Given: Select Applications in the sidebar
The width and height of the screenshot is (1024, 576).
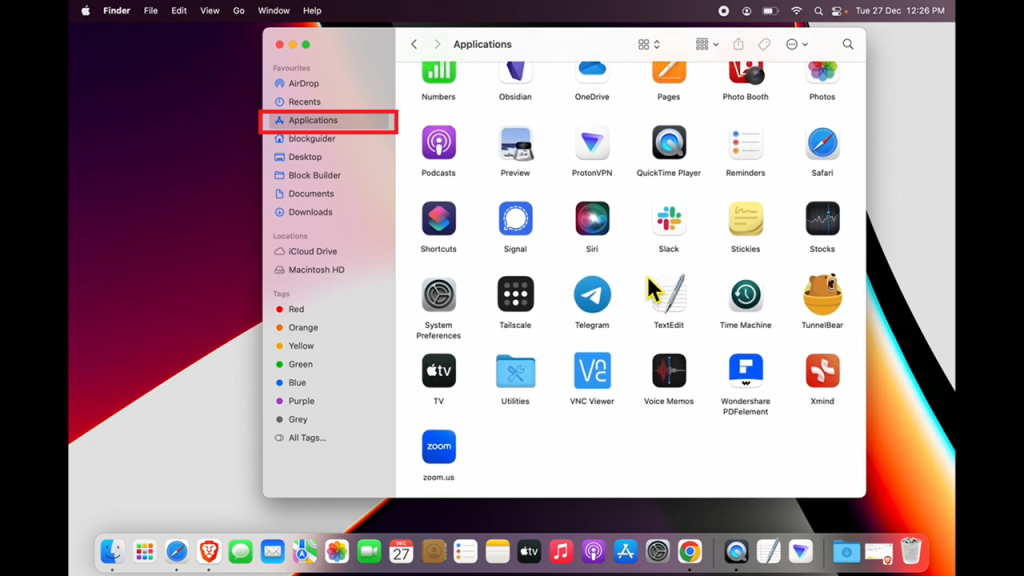Looking at the screenshot, I should click(329, 120).
